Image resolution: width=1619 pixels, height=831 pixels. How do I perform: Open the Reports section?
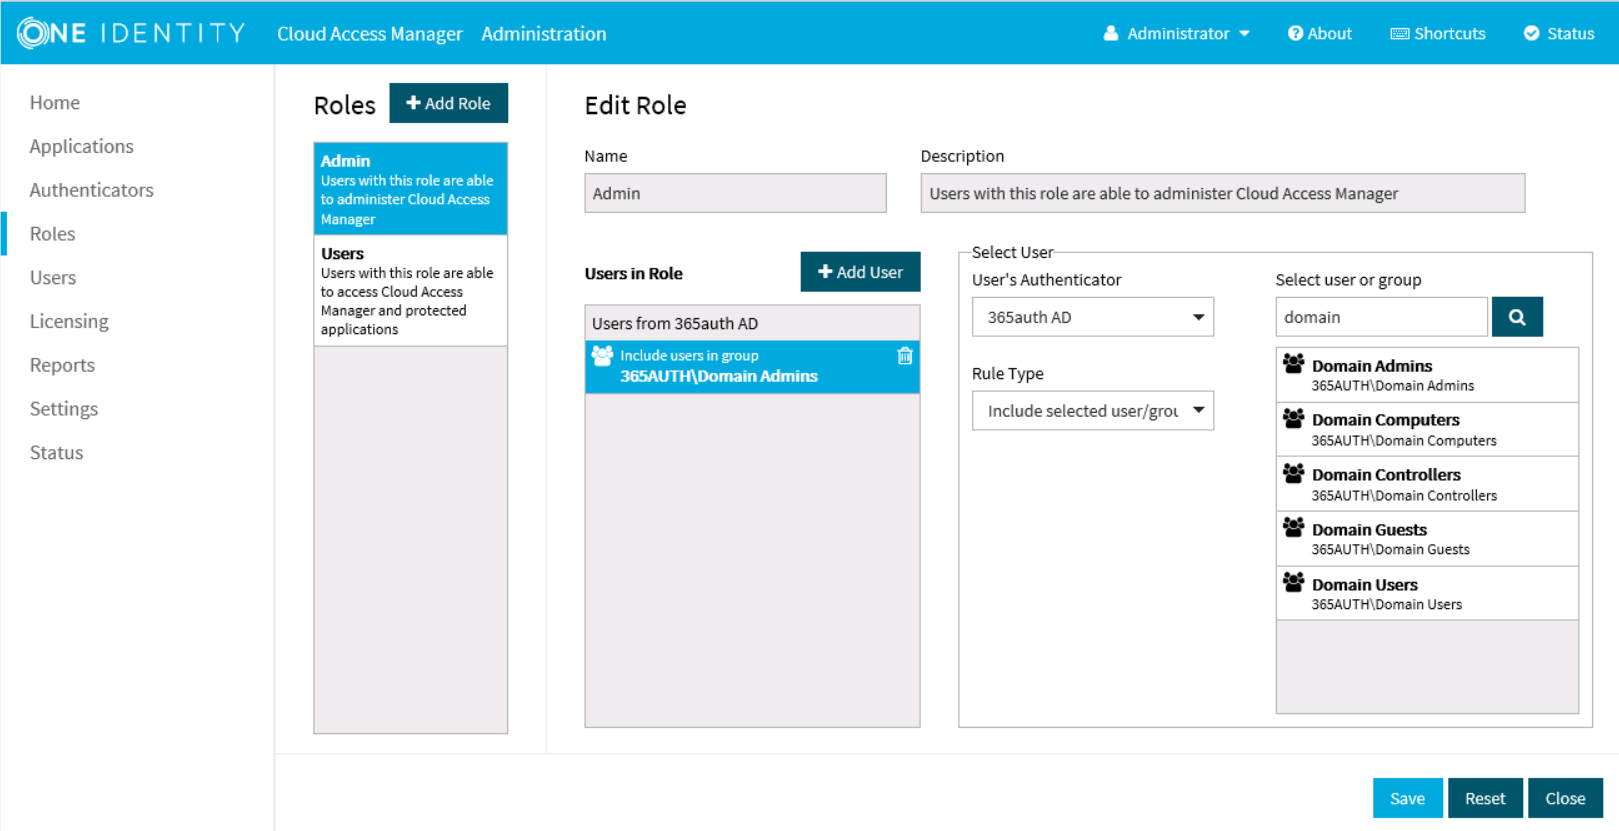coord(62,365)
